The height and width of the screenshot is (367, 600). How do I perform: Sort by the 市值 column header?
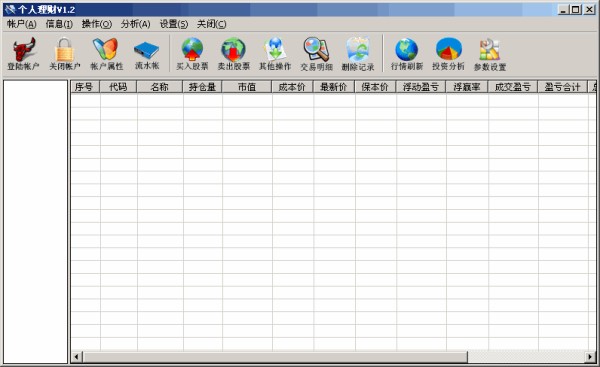[246, 87]
